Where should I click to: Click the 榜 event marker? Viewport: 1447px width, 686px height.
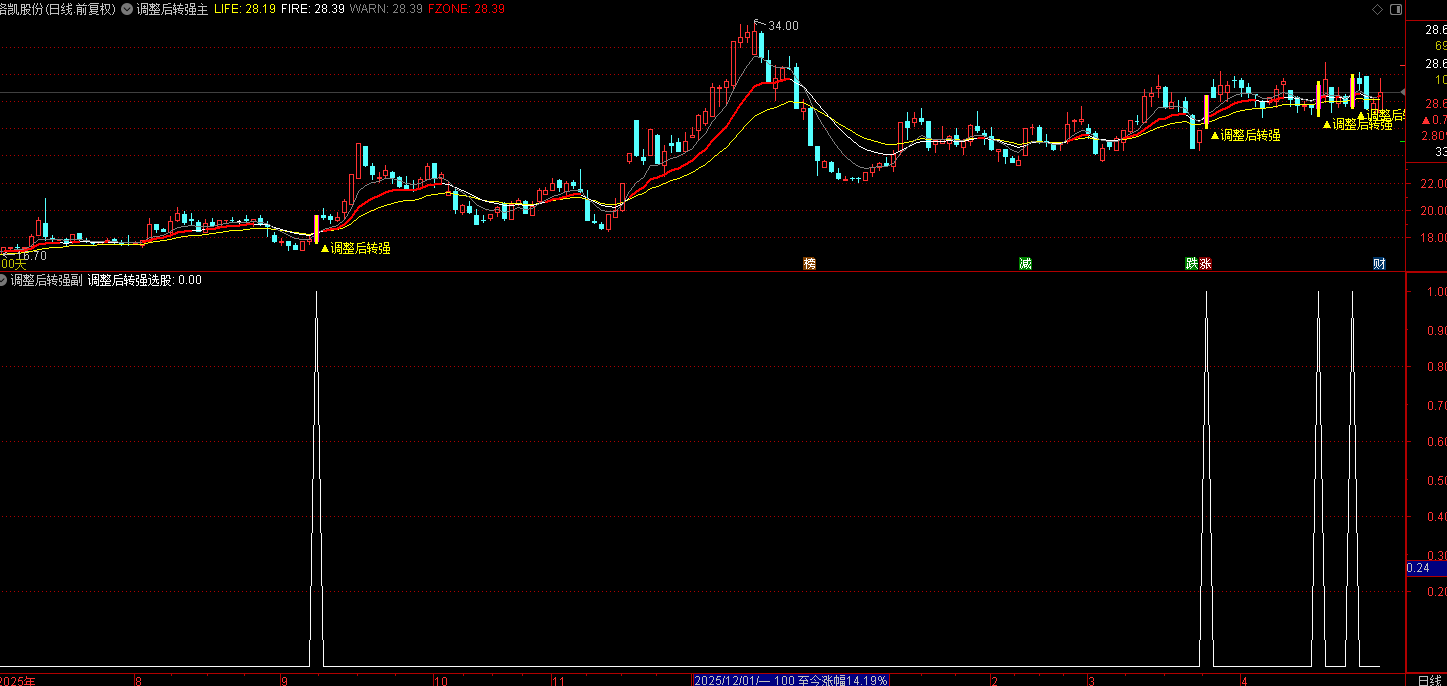809,264
